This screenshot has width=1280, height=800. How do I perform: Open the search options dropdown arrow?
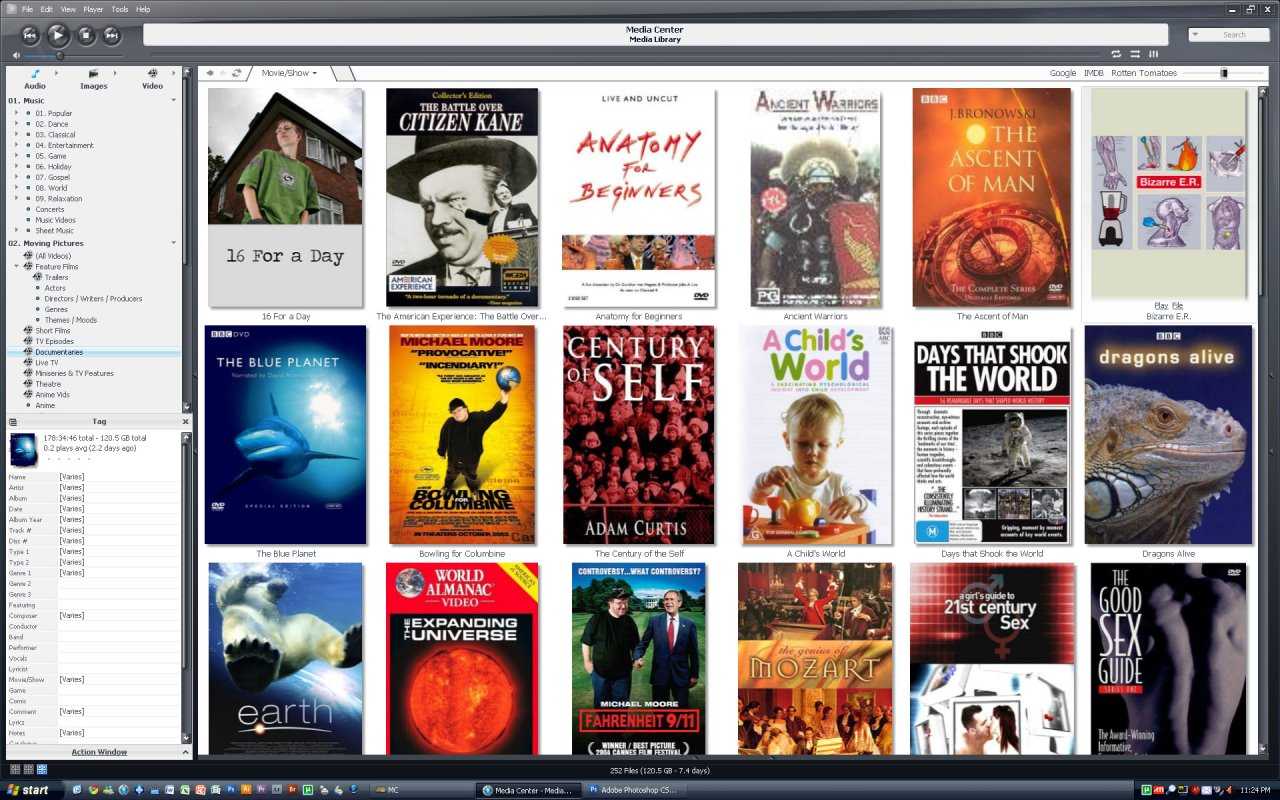pos(1196,35)
